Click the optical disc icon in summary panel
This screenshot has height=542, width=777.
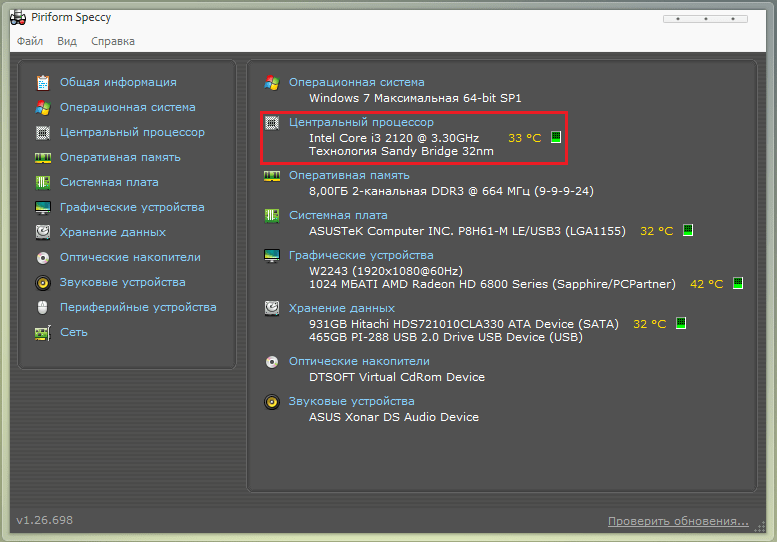click(x=272, y=362)
